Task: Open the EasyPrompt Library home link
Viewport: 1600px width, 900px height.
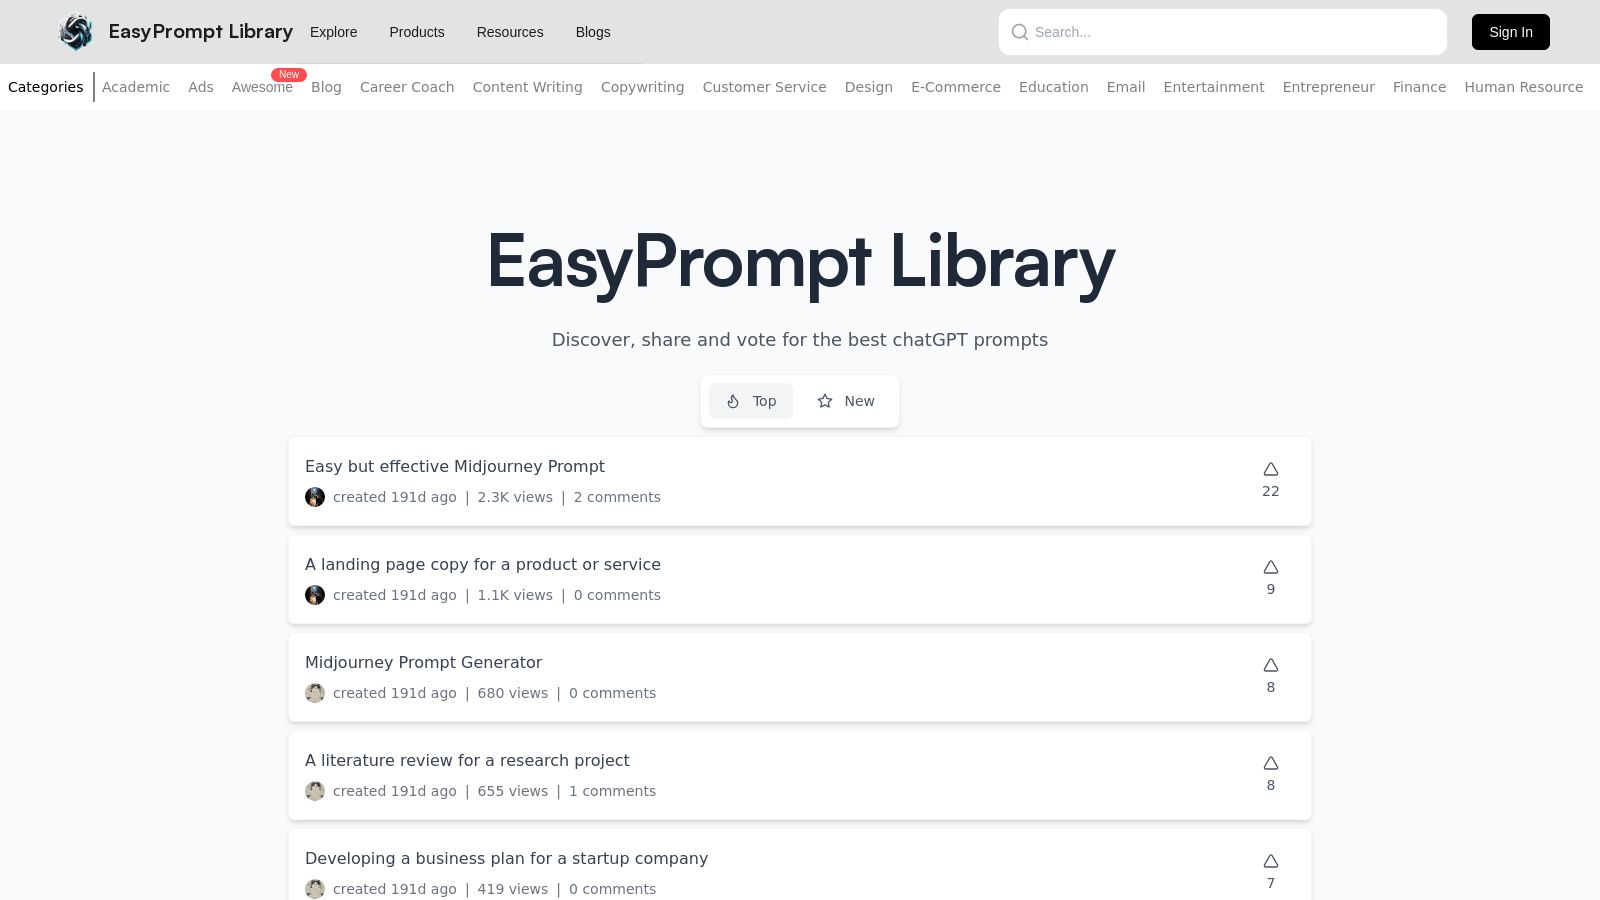Action: 201,32
